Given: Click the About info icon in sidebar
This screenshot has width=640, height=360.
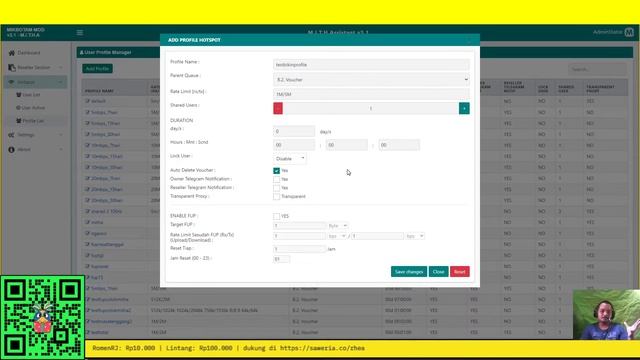Looking at the screenshot, I should tap(11, 149).
